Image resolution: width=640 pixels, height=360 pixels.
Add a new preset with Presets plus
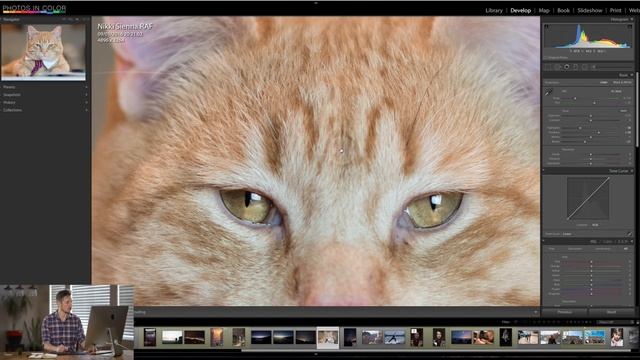tap(86, 87)
